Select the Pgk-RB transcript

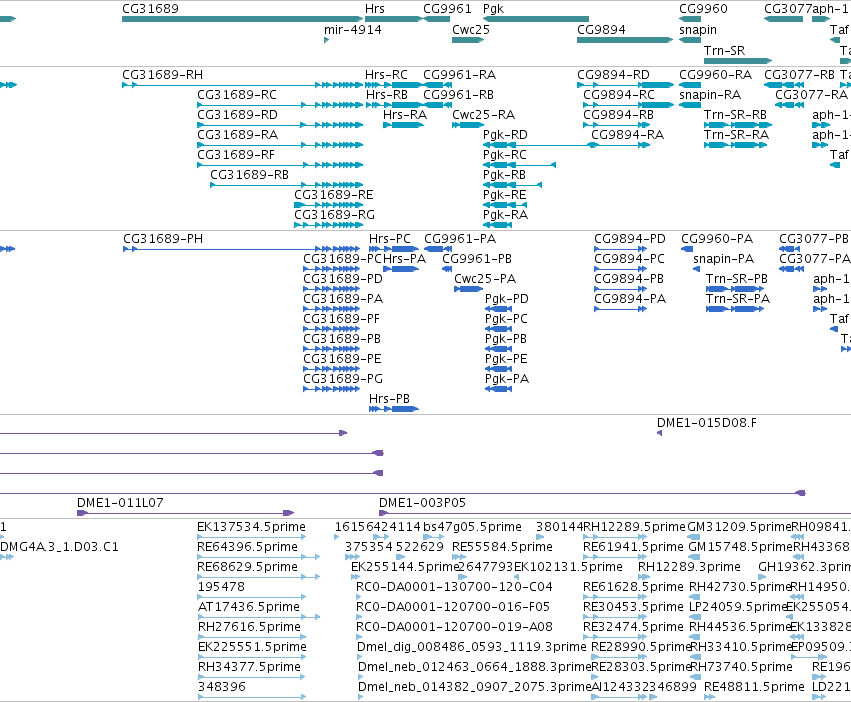(x=512, y=185)
